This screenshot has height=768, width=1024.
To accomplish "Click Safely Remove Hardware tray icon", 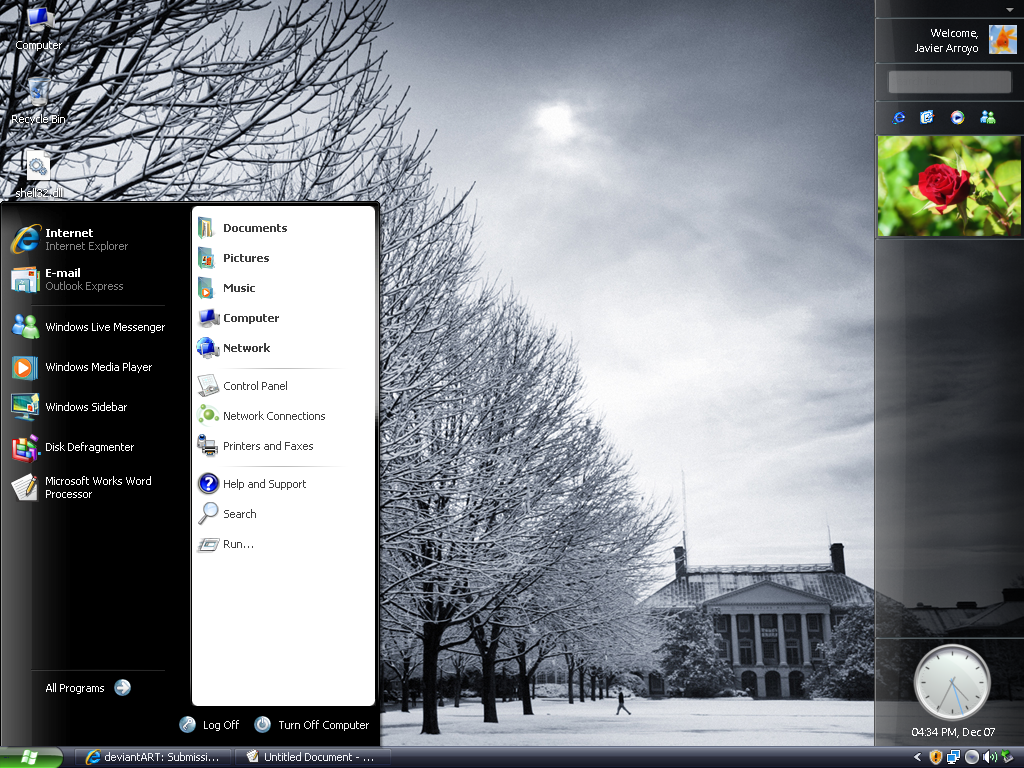I will [x=1008, y=758].
